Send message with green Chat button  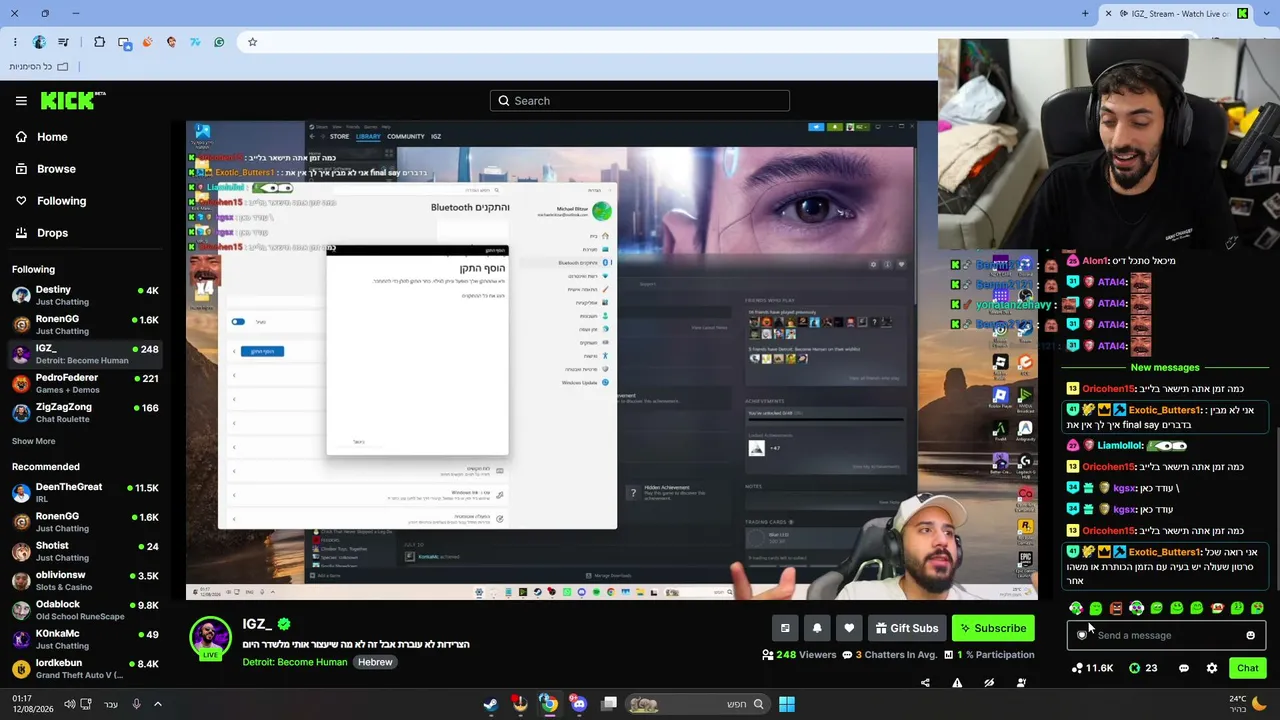pyautogui.click(x=1247, y=668)
